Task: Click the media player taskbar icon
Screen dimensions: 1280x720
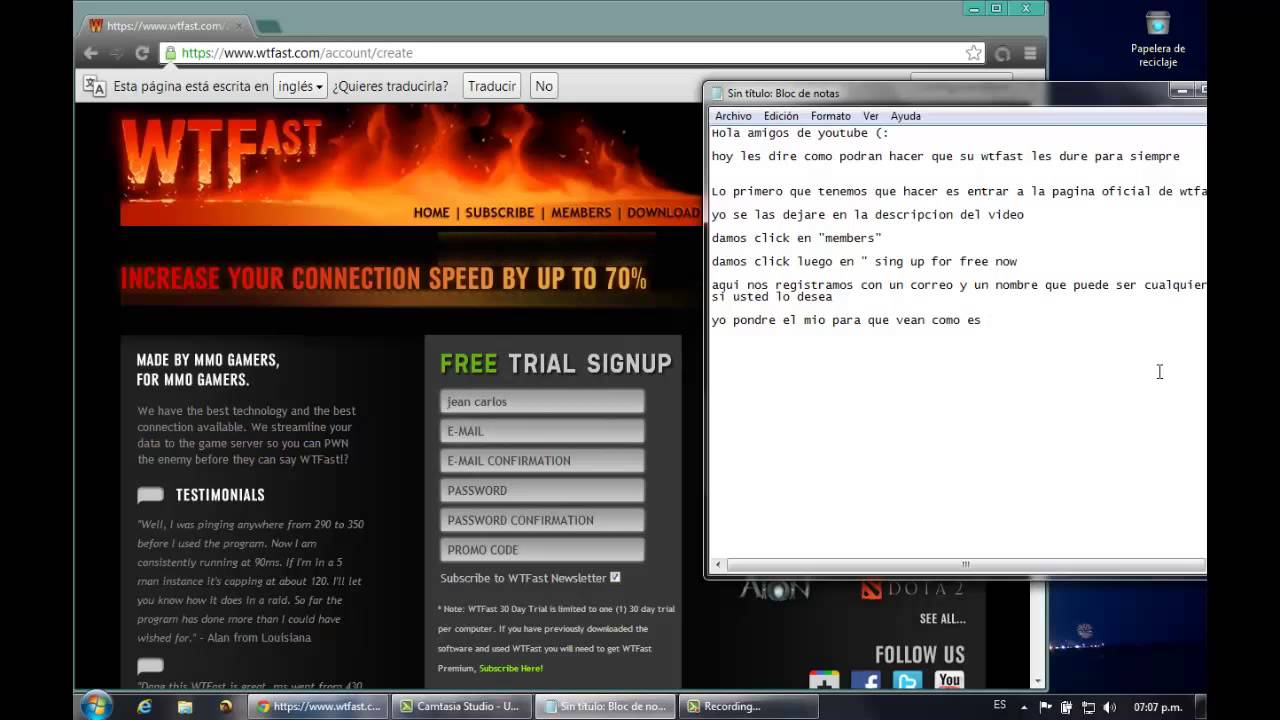Action: click(x=226, y=706)
